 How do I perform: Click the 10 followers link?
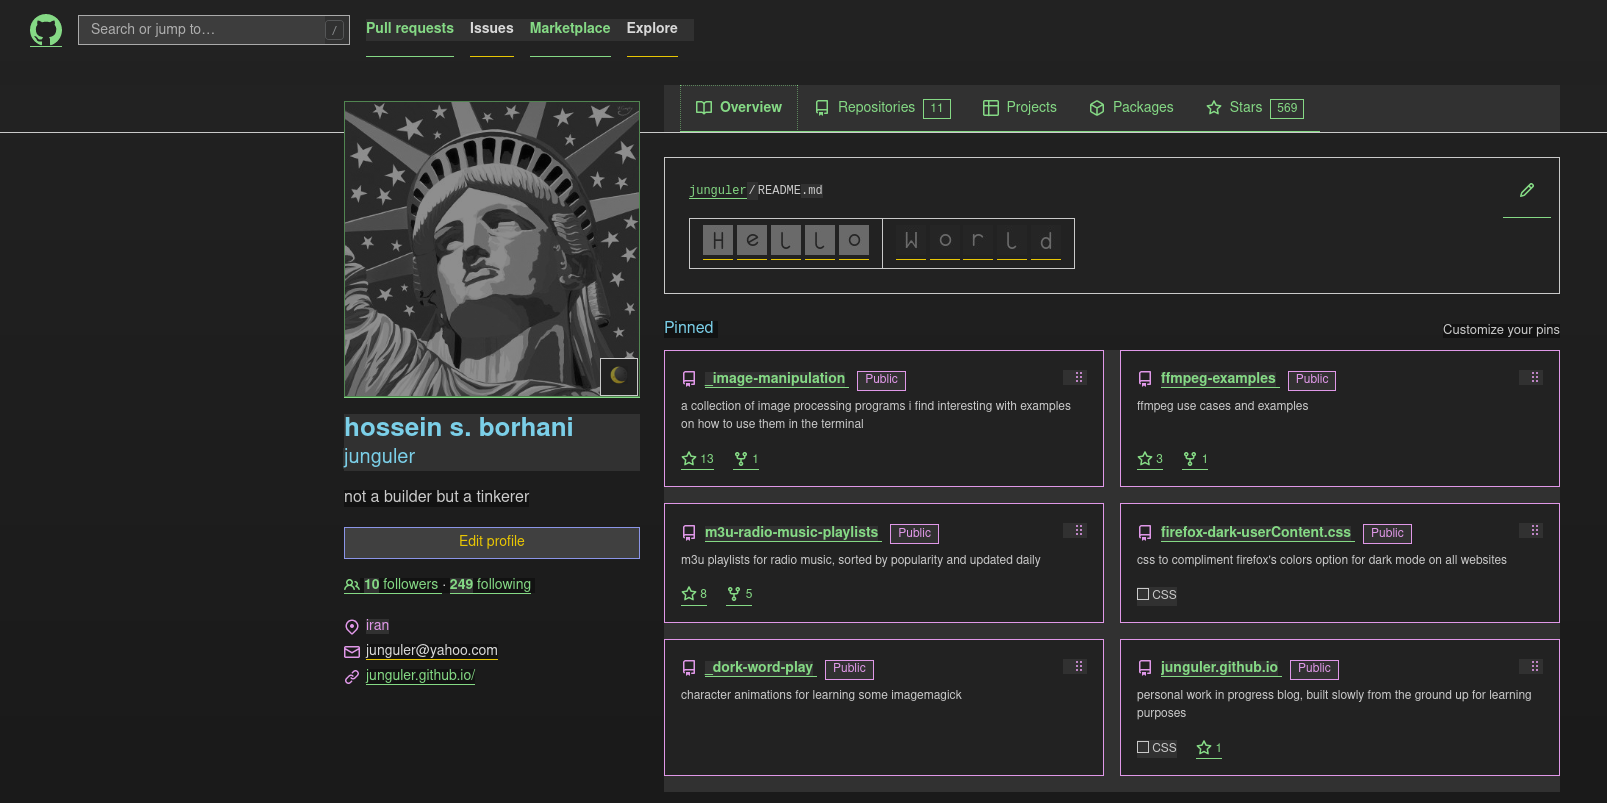[392, 584]
